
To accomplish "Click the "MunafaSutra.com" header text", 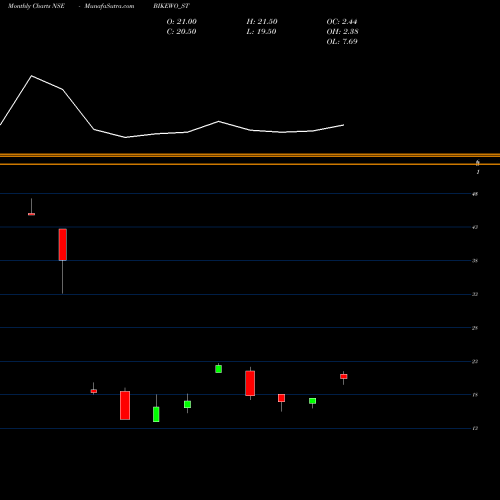I will 109,6.
